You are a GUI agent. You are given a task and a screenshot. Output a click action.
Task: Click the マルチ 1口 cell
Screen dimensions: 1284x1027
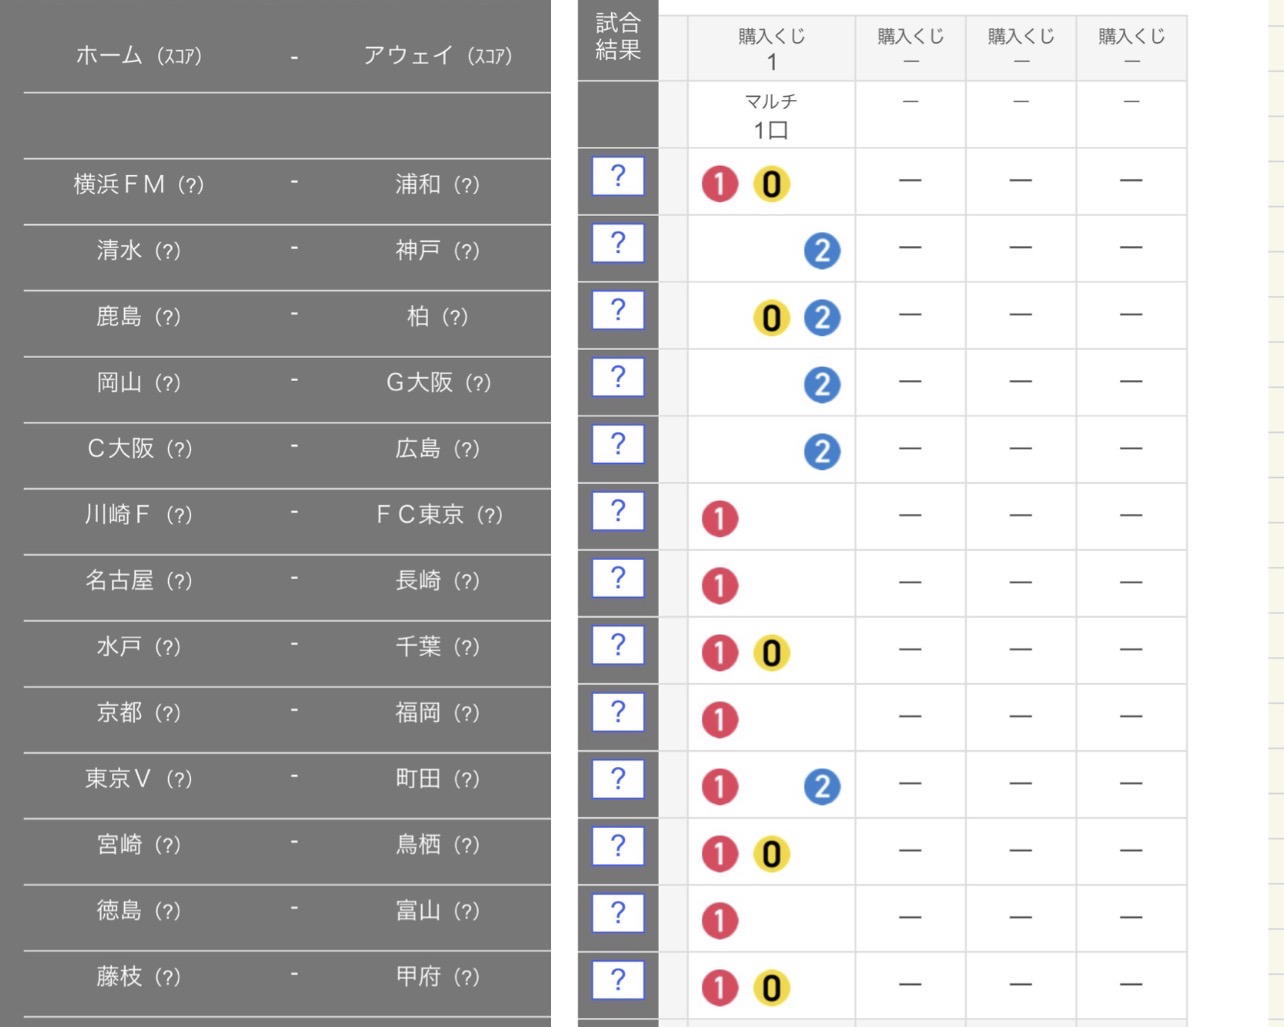(771, 115)
